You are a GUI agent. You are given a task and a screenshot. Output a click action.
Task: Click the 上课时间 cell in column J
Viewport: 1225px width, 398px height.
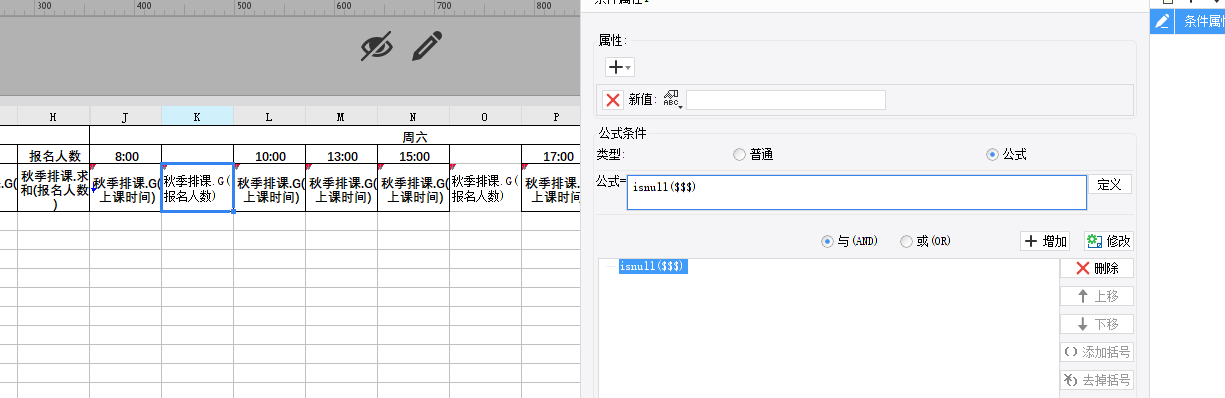point(125,188)
